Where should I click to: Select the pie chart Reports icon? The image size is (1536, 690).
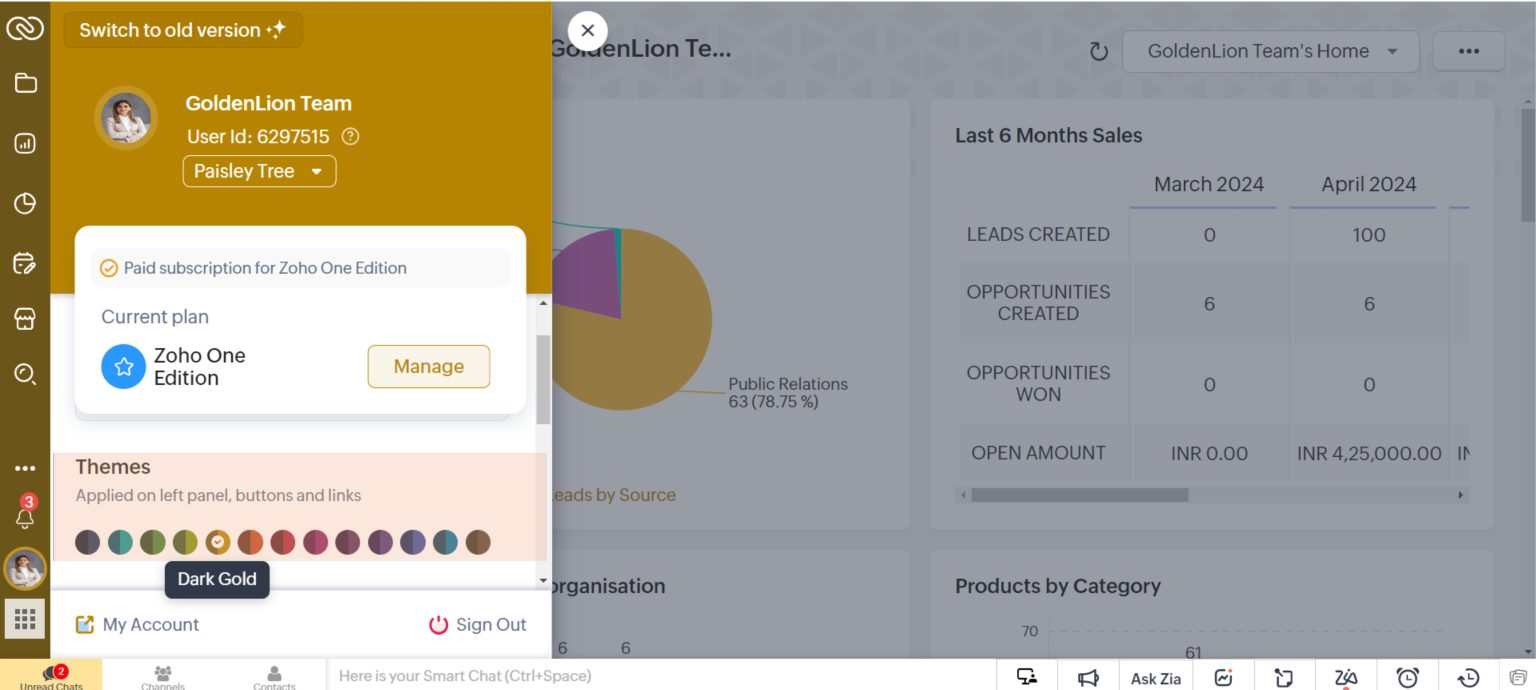25,202
